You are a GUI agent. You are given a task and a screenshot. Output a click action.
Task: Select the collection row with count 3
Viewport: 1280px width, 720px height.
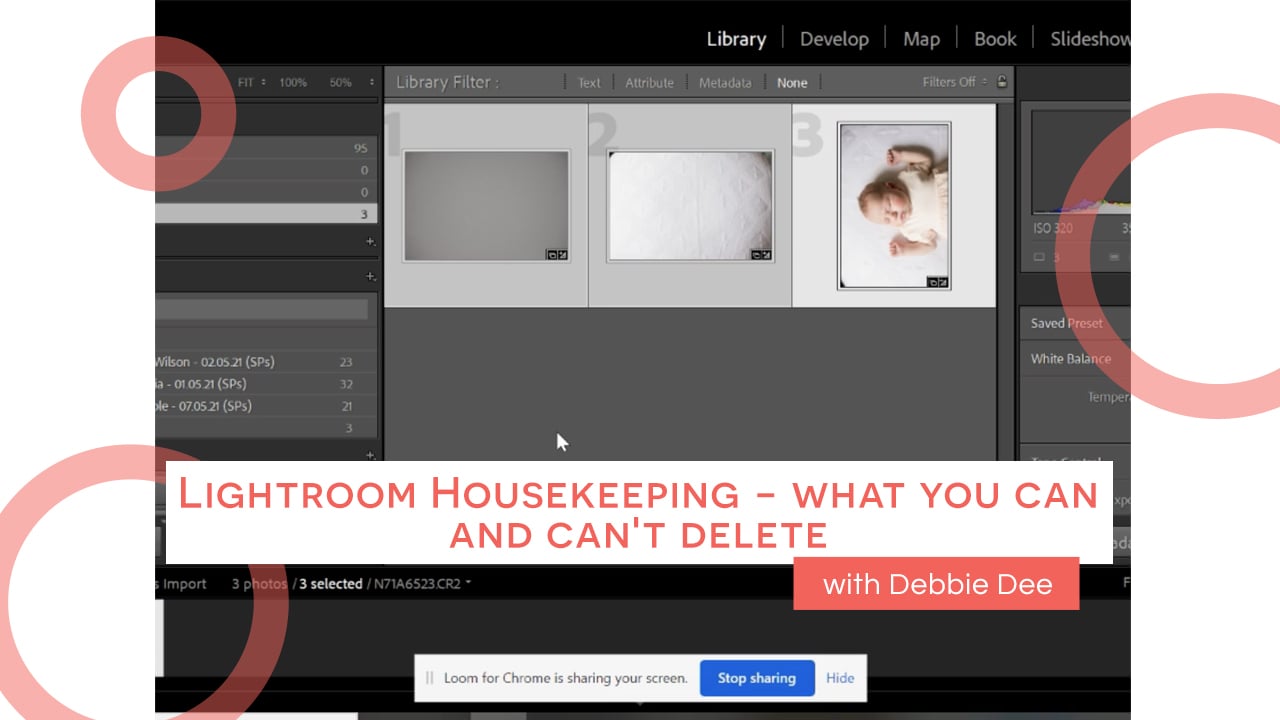[x=266, y=428]
